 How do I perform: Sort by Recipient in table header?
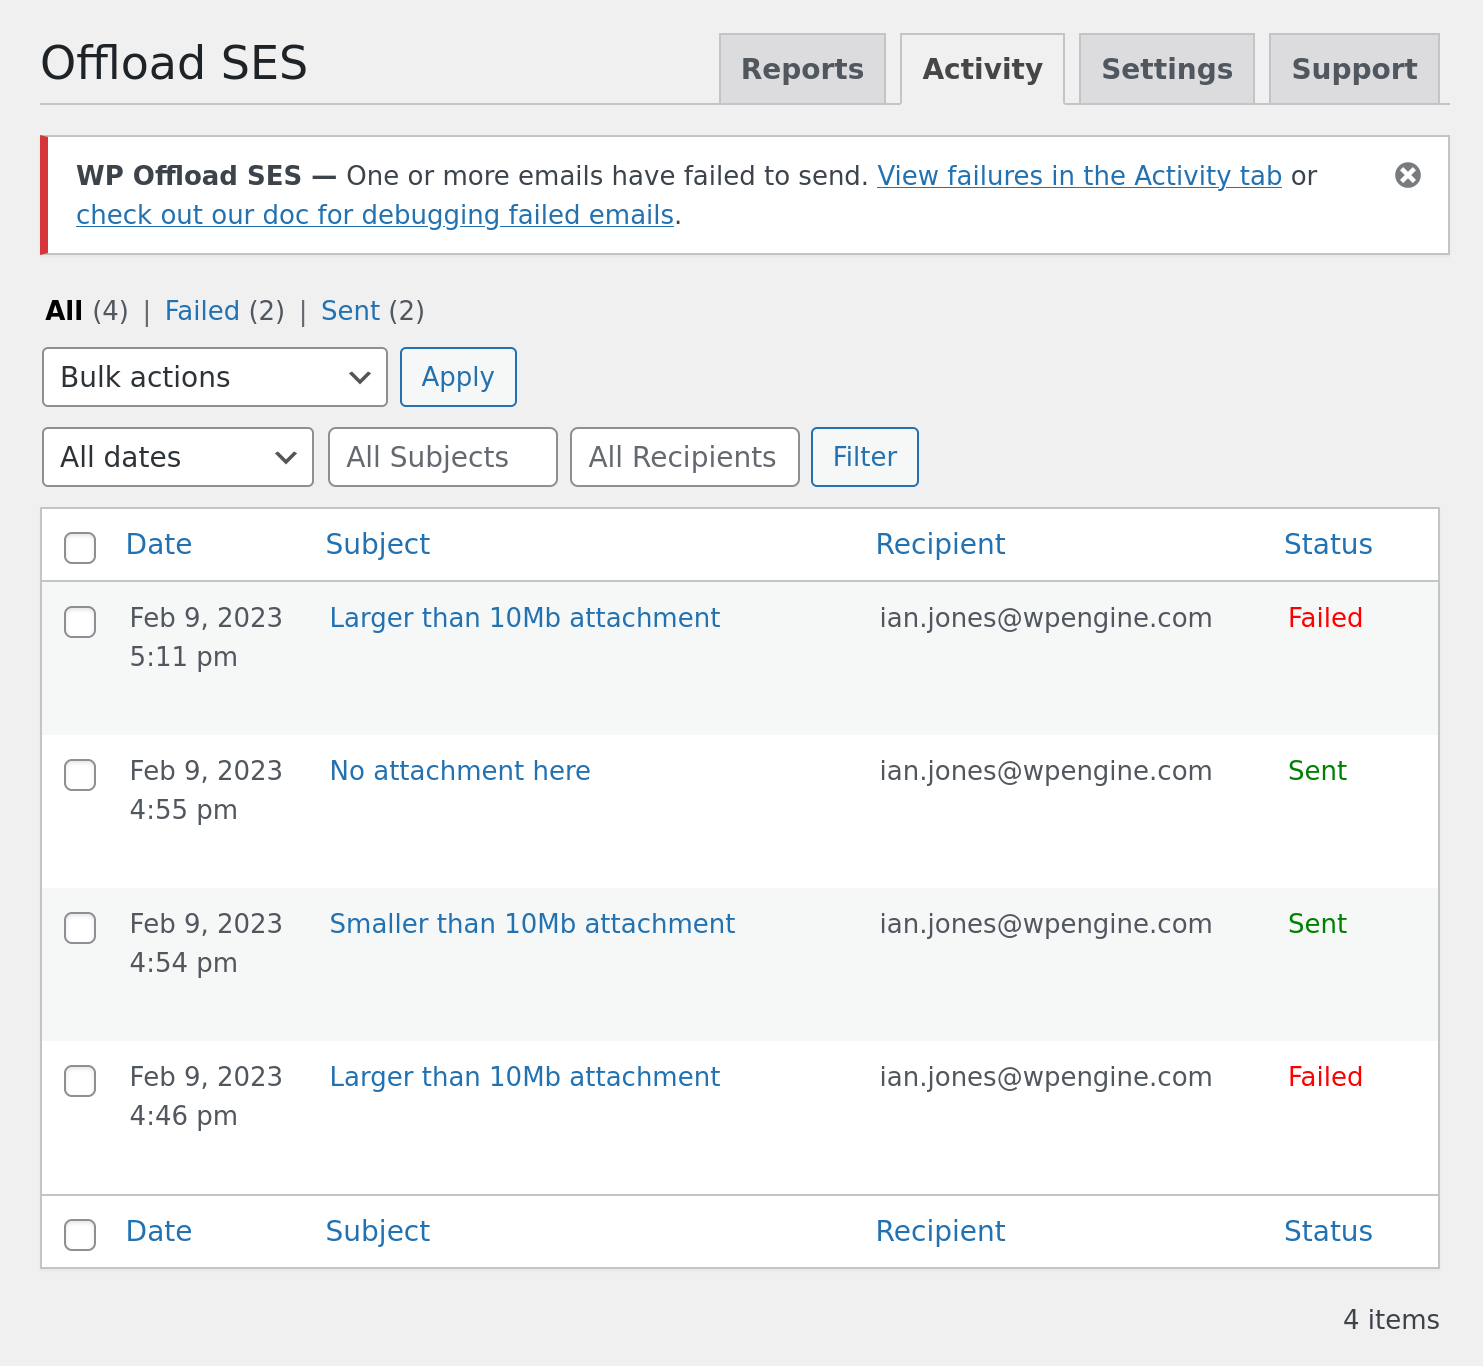940,544
